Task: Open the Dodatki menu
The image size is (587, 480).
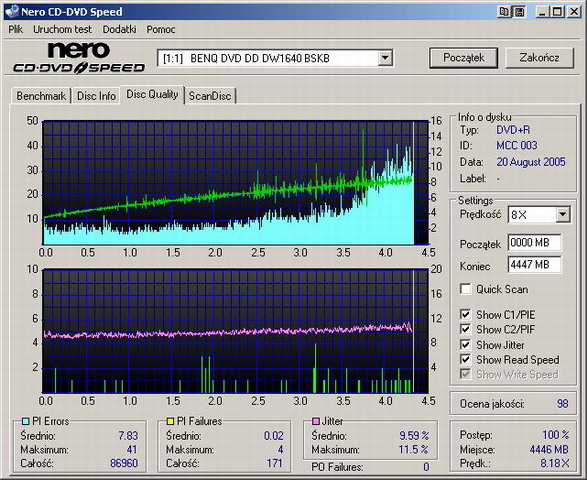Action: pyautogui.click(x=119, y=29)
